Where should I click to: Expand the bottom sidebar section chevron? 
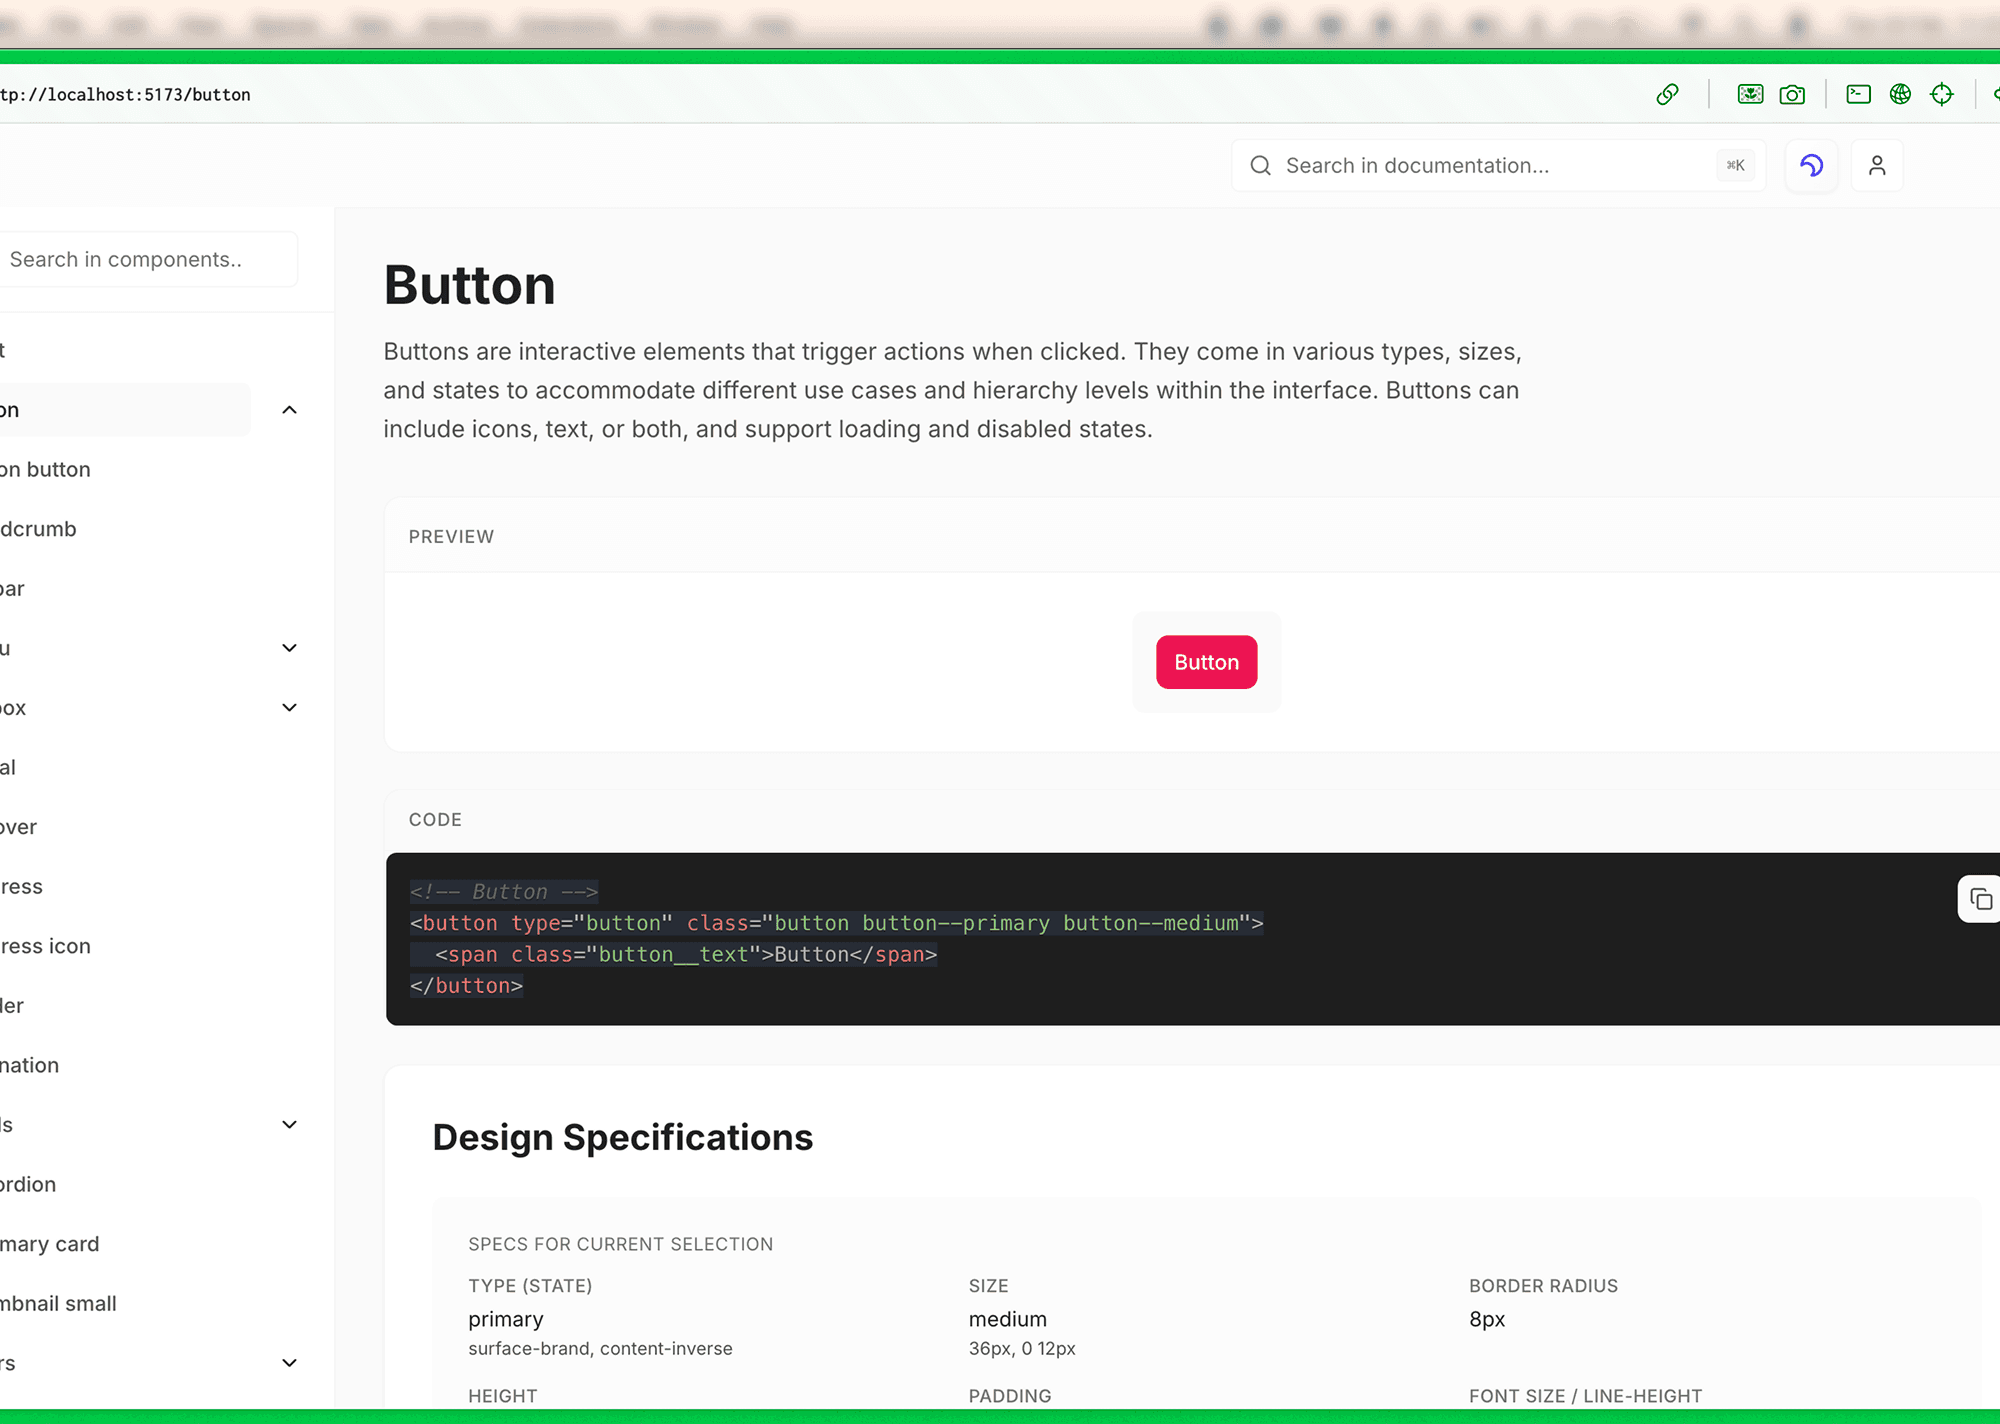(x=289, y=1363)
